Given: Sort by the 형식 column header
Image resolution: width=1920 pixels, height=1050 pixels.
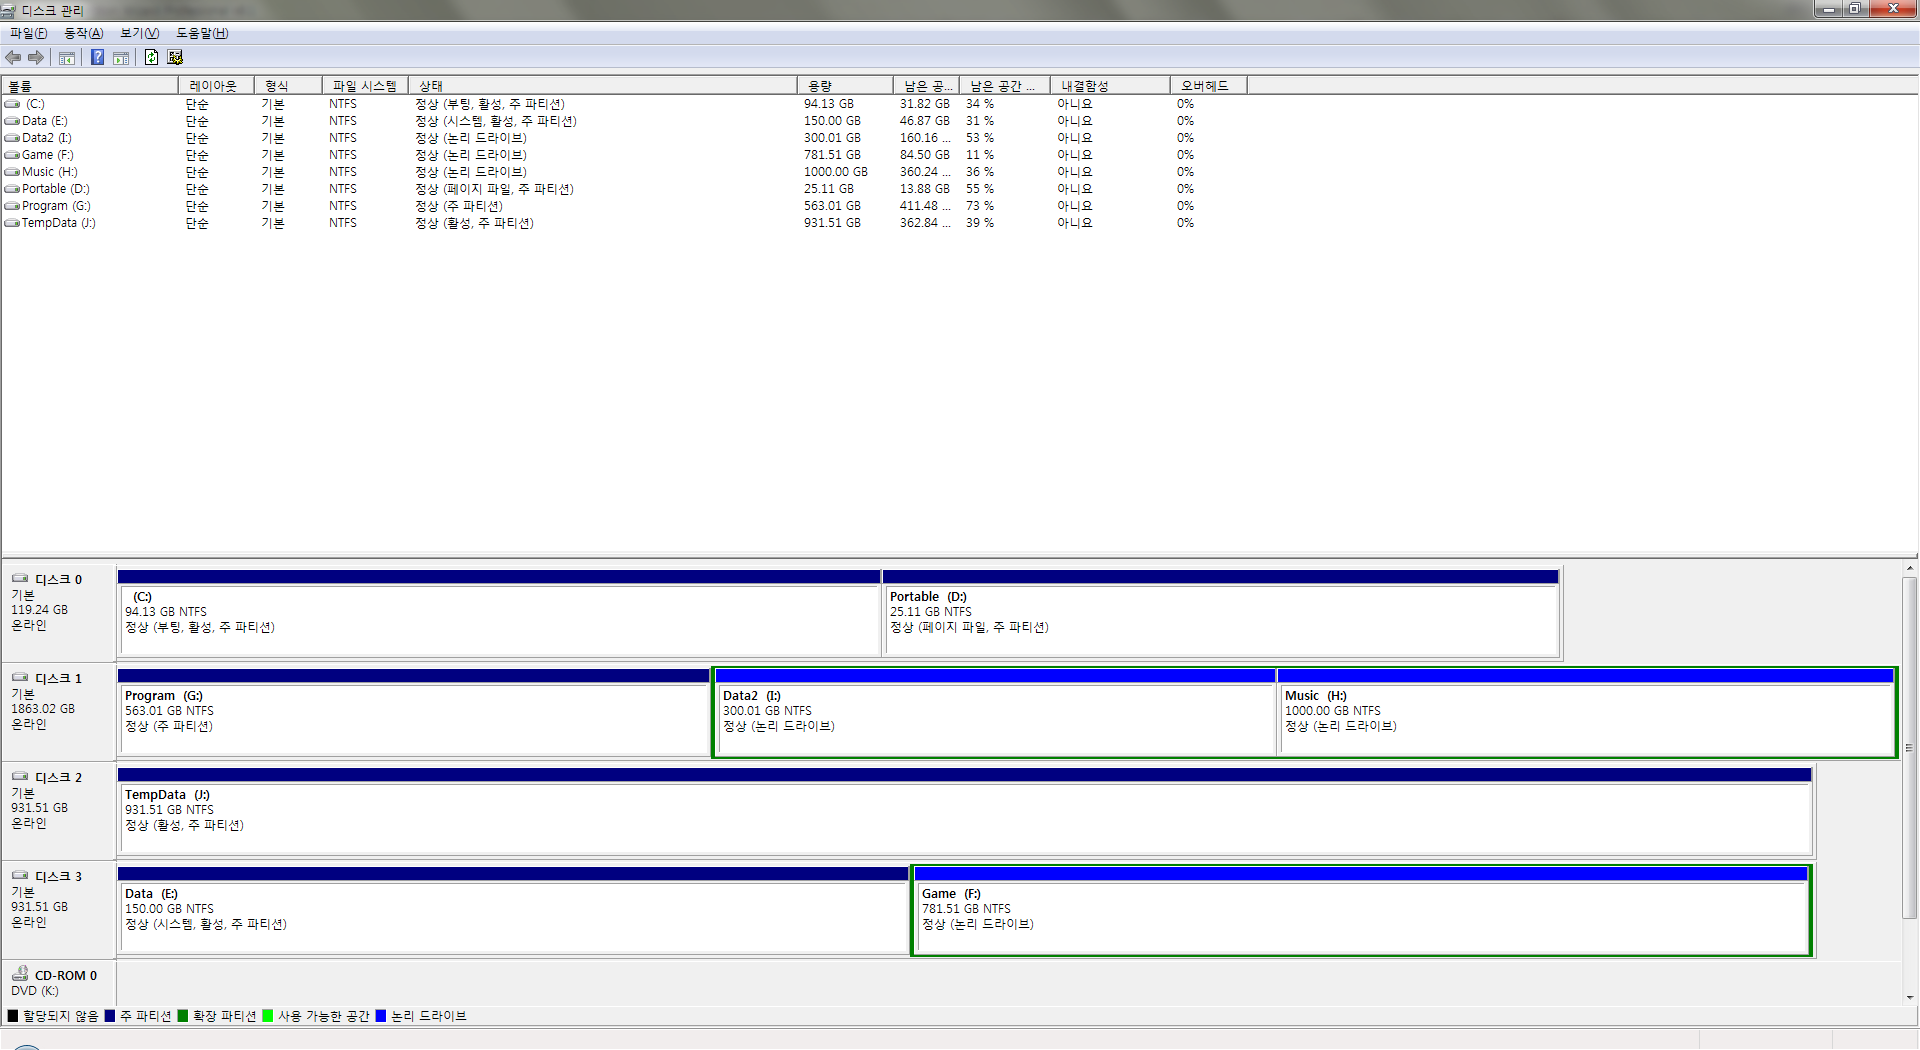Looking at the screenshot, I should coord(288,86).
